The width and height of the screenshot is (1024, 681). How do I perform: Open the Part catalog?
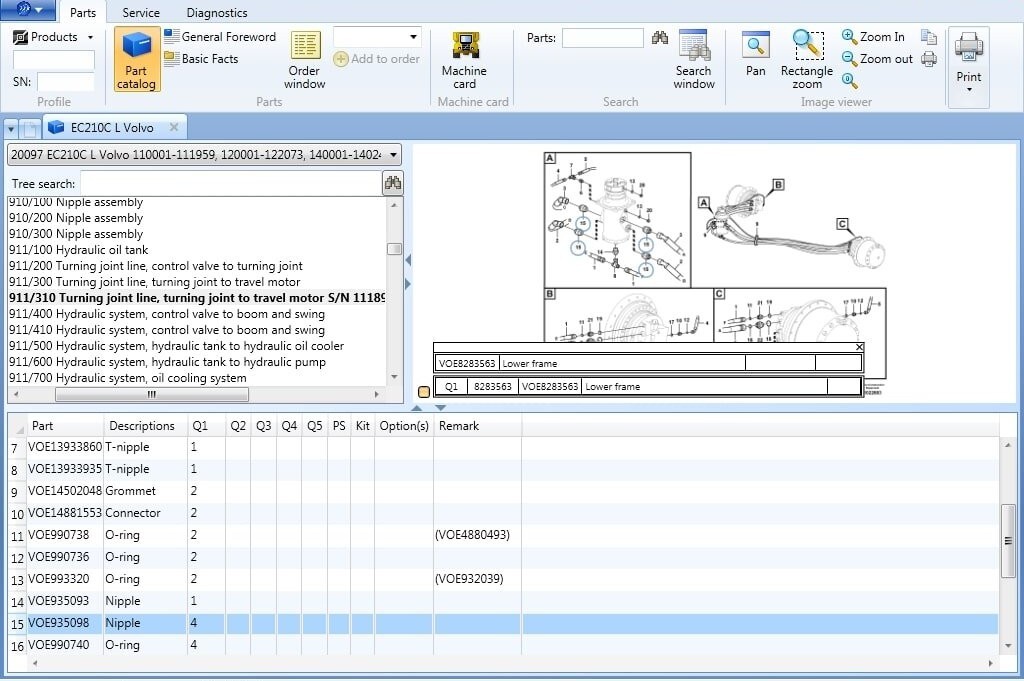click(136, 59)
